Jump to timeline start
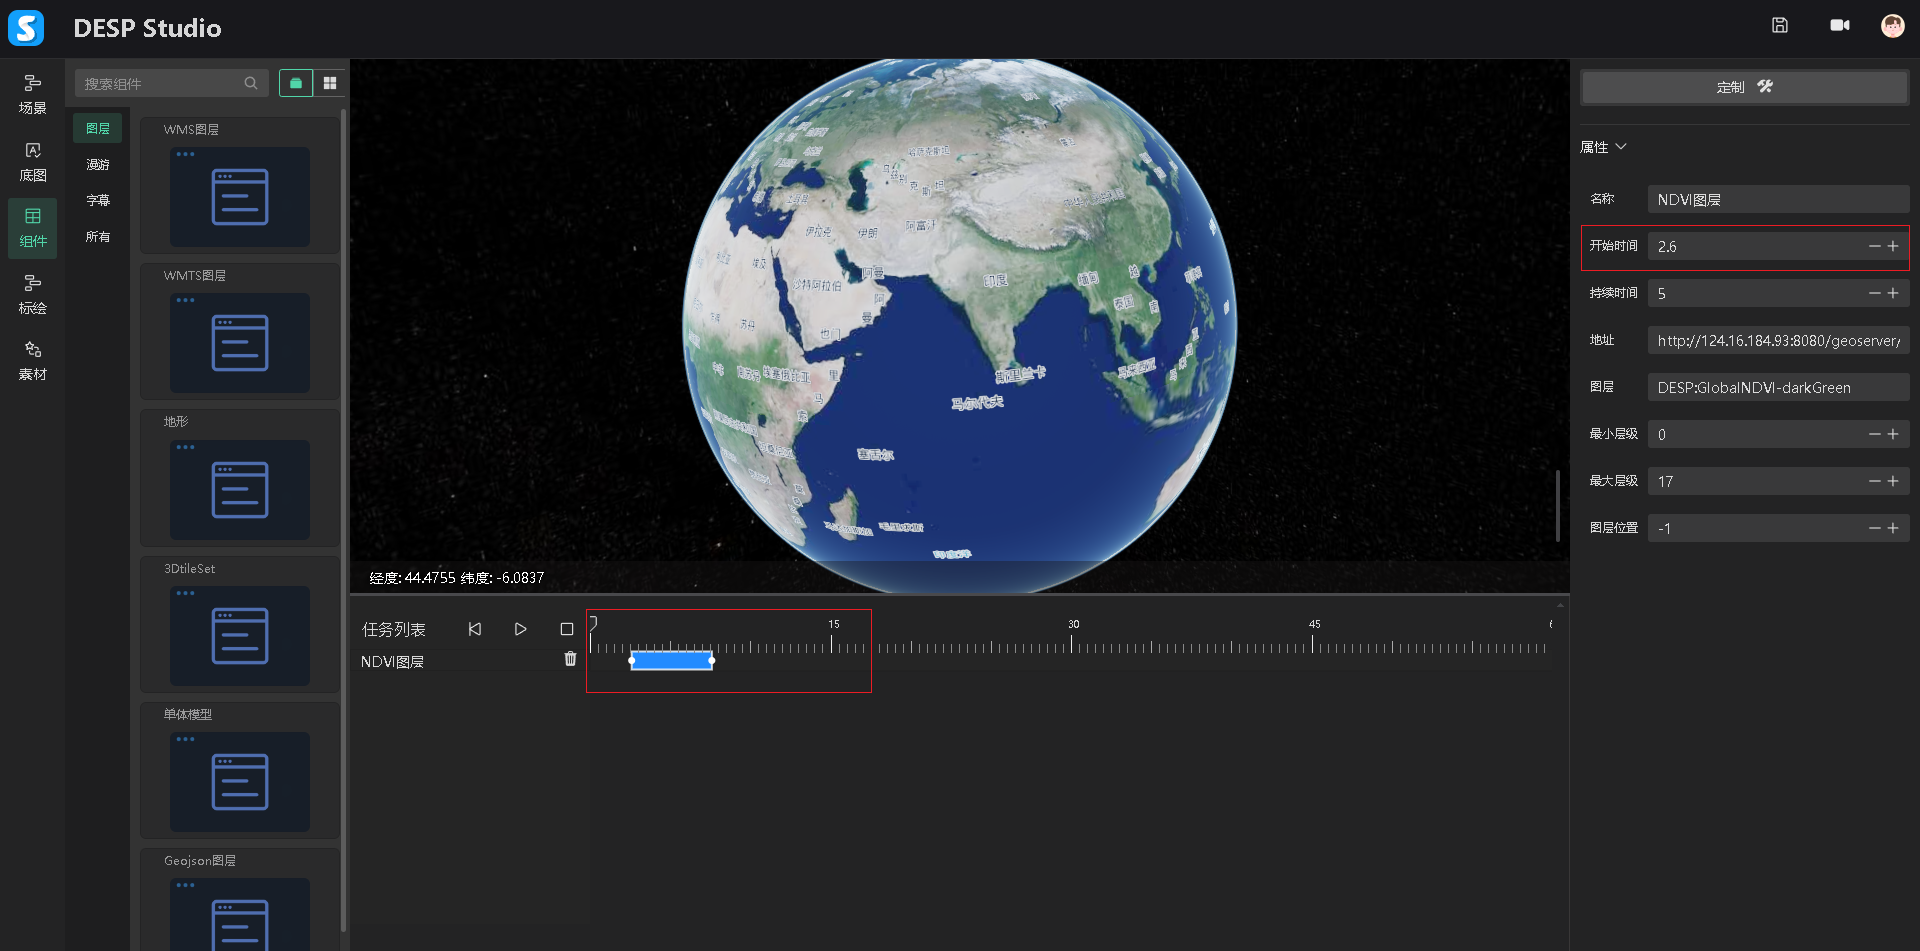Screen dimensions: 1920x951 pos(475,629)
